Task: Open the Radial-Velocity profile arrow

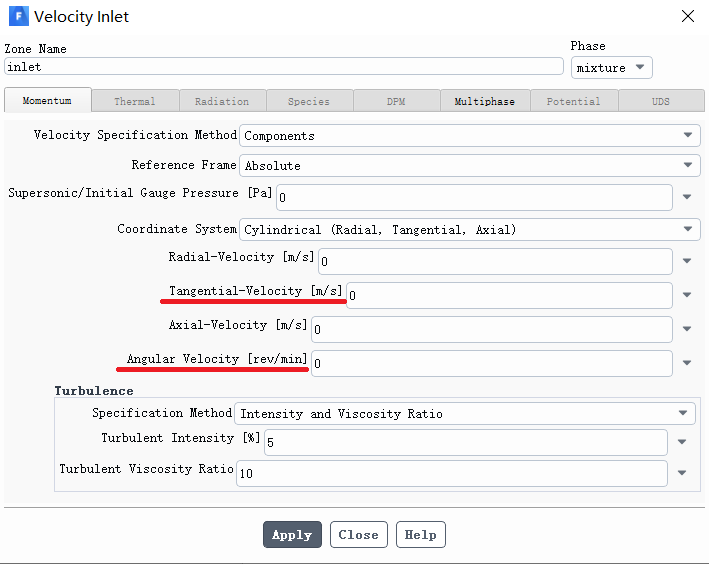Action: 687,262
